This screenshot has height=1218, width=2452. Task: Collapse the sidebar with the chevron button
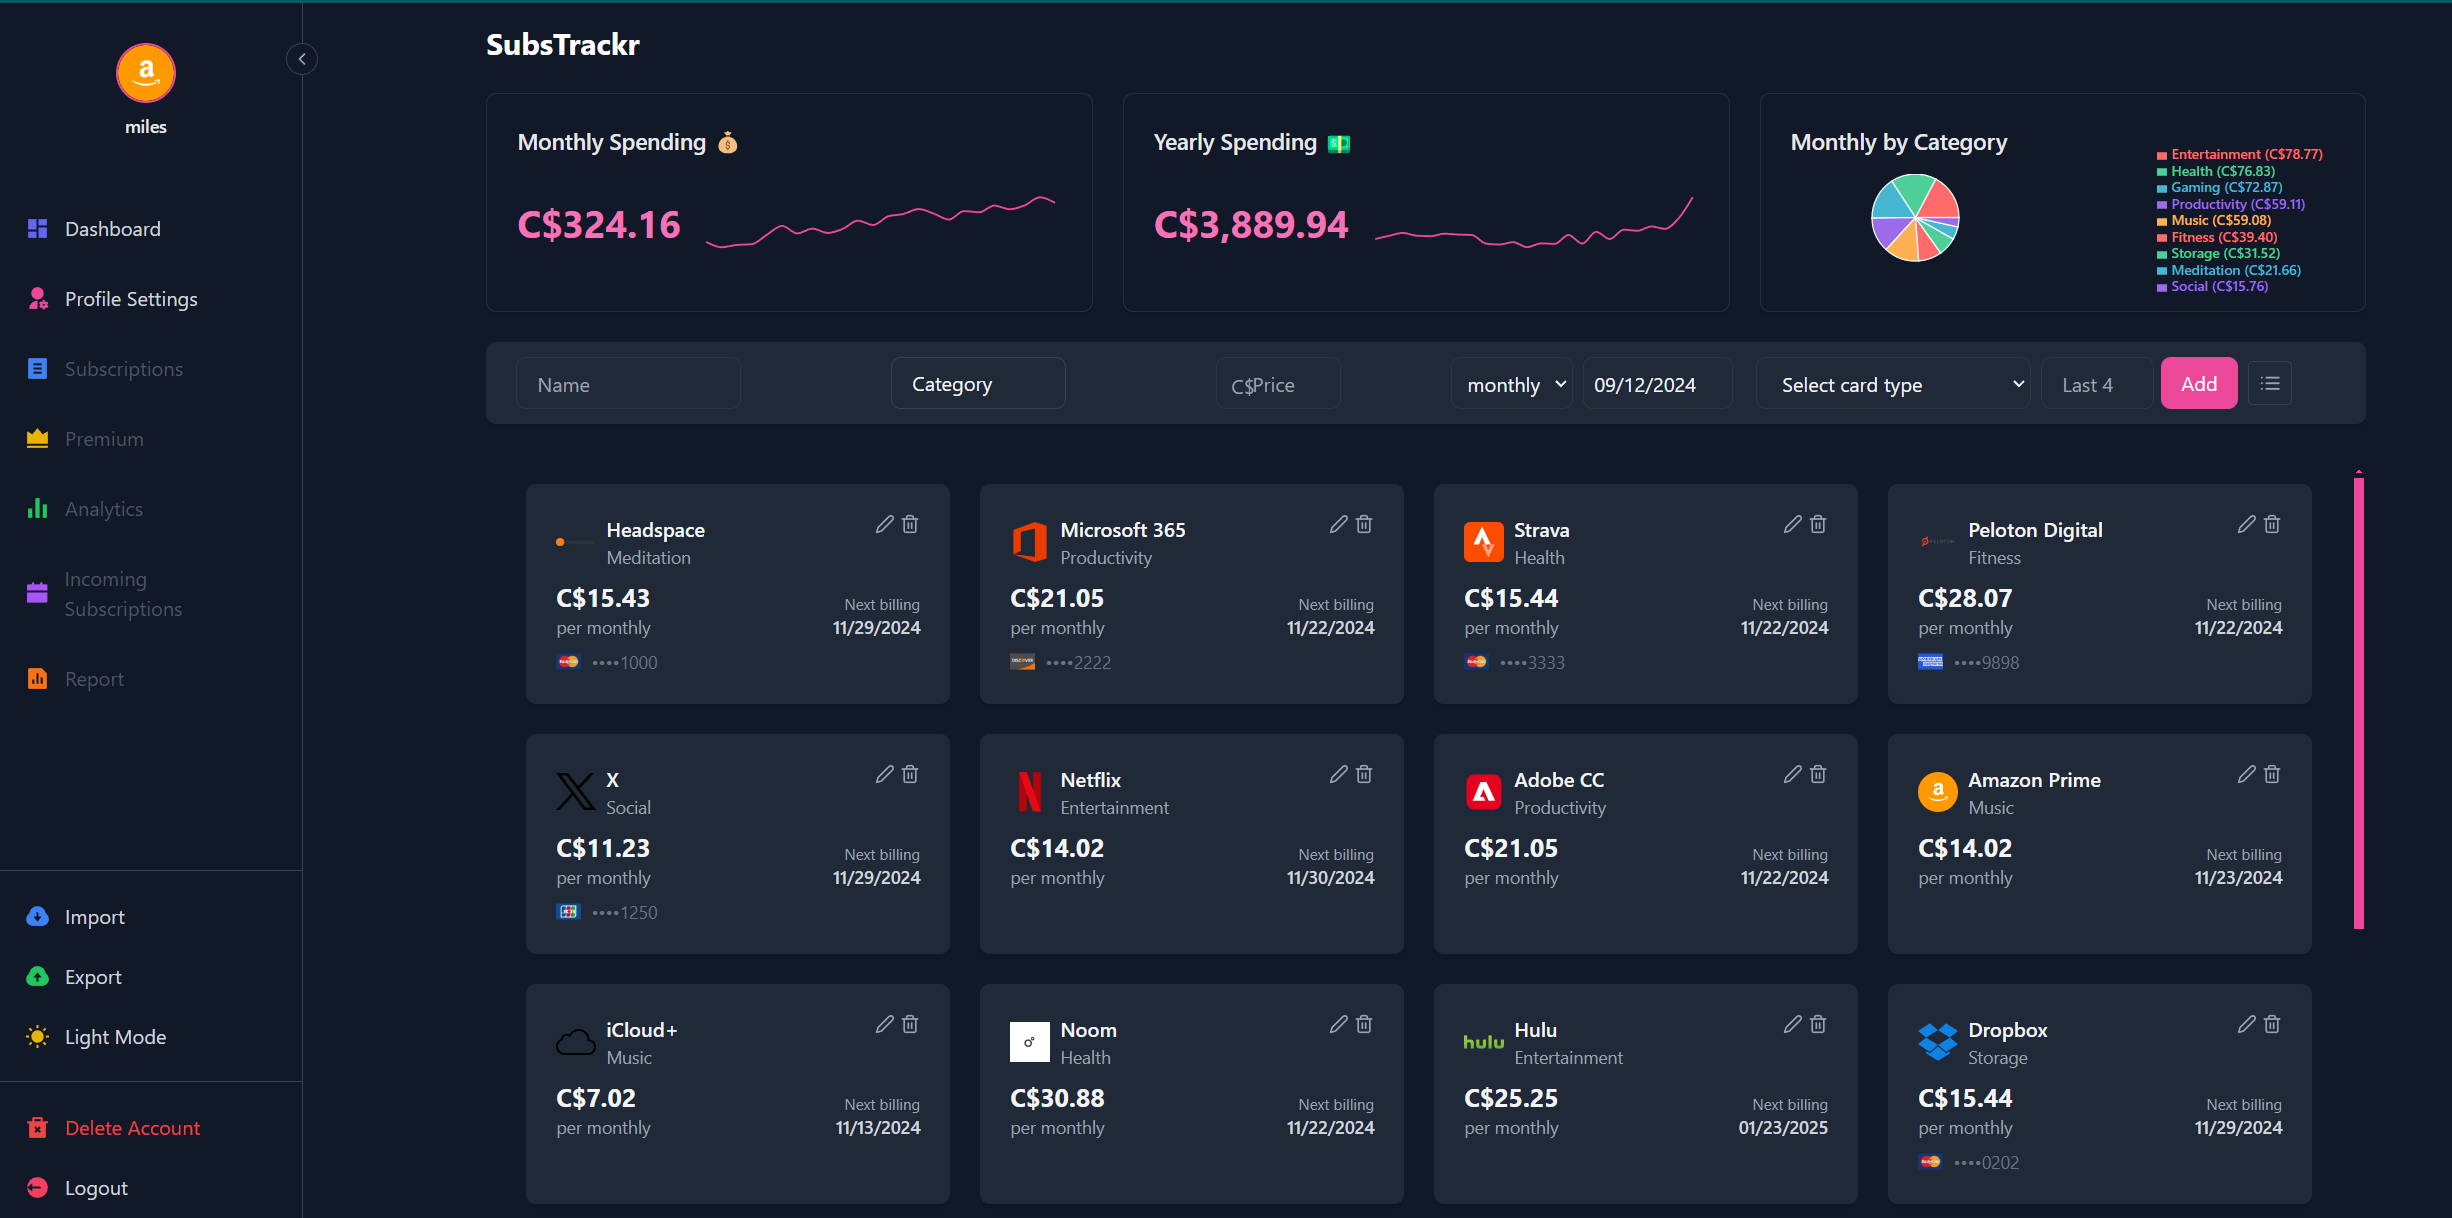302,59
